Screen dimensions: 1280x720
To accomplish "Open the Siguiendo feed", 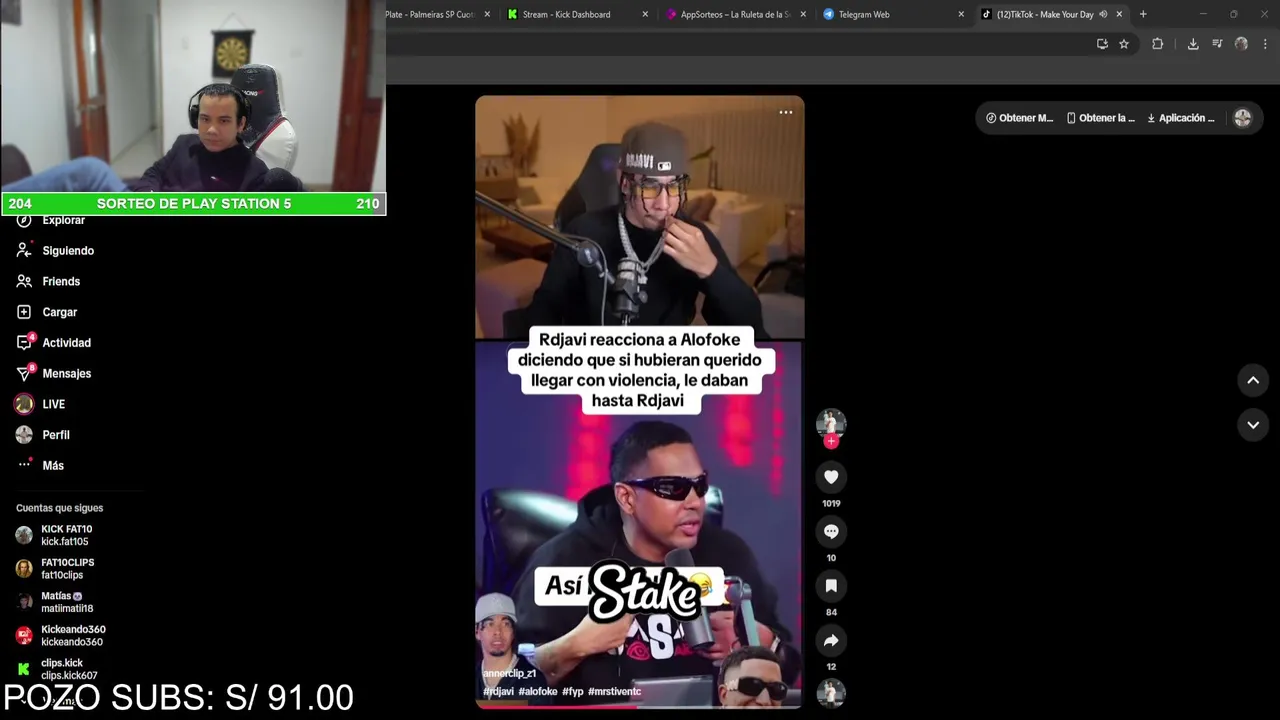I will (x=68, y=251).
